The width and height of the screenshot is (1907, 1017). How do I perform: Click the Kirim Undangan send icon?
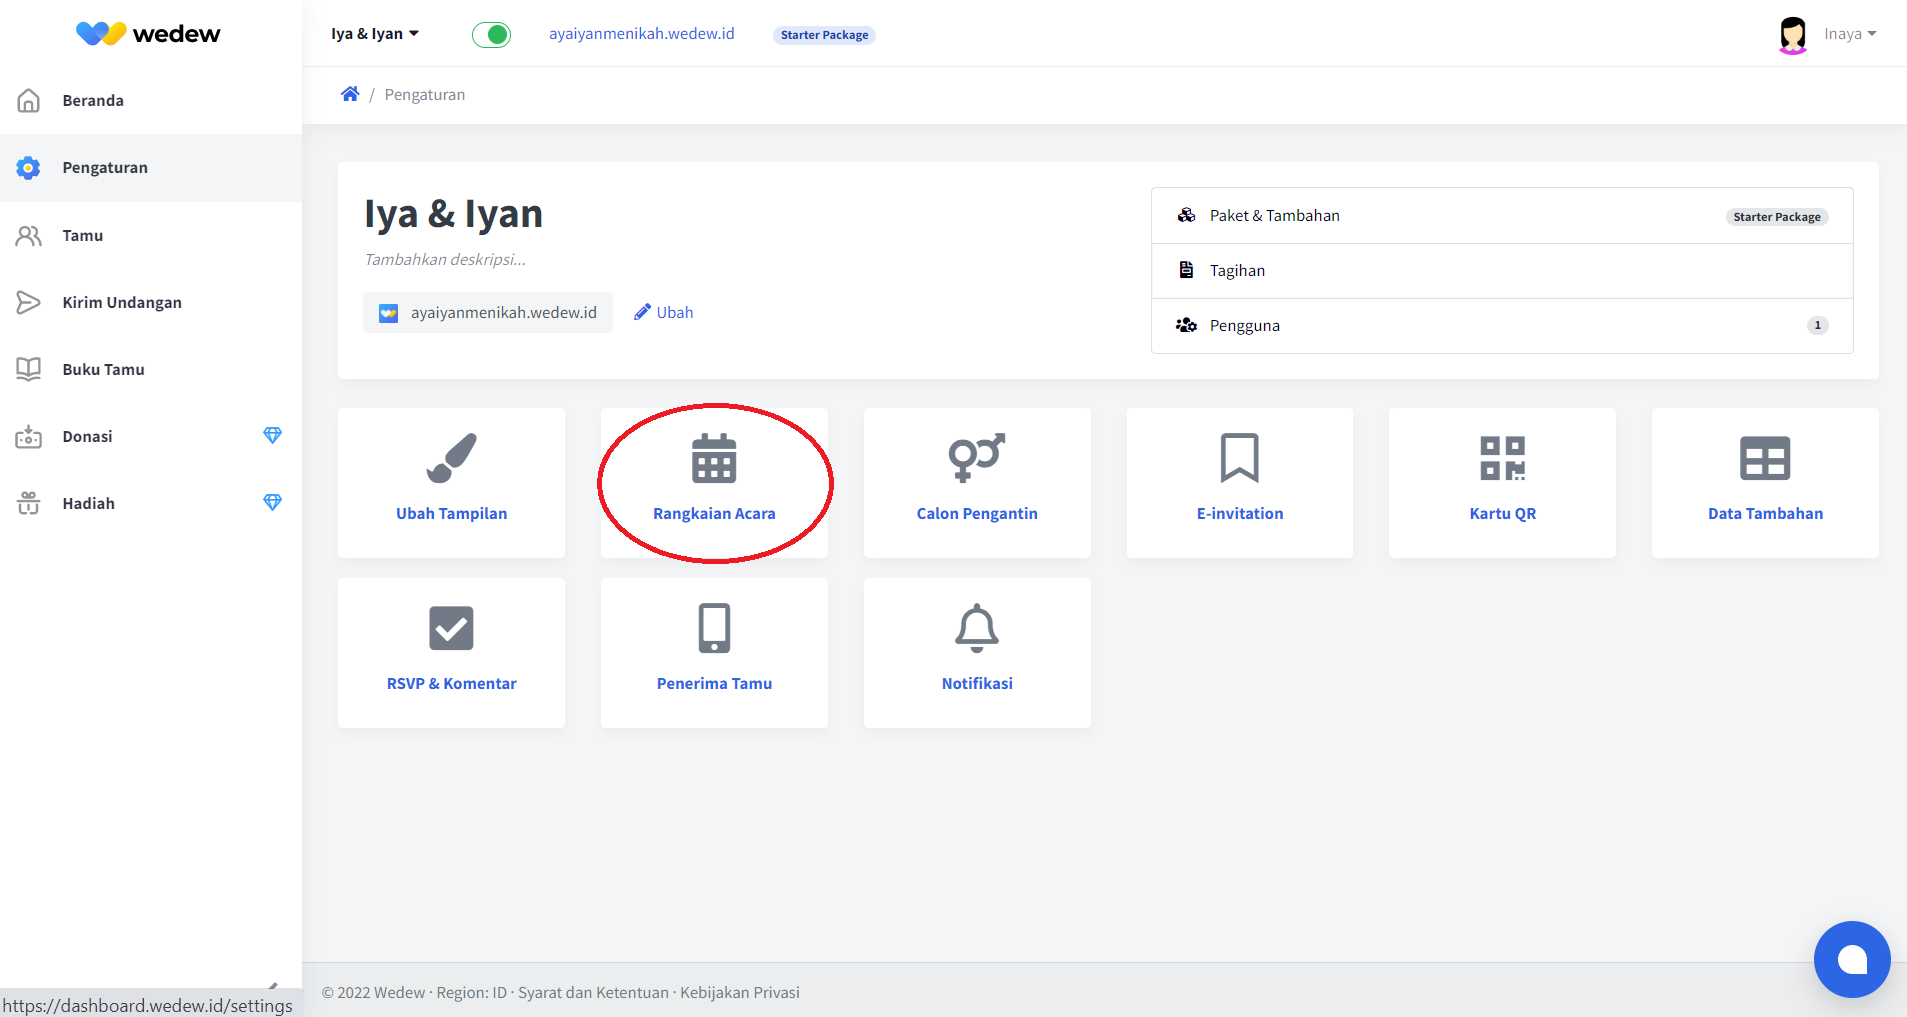29,303
